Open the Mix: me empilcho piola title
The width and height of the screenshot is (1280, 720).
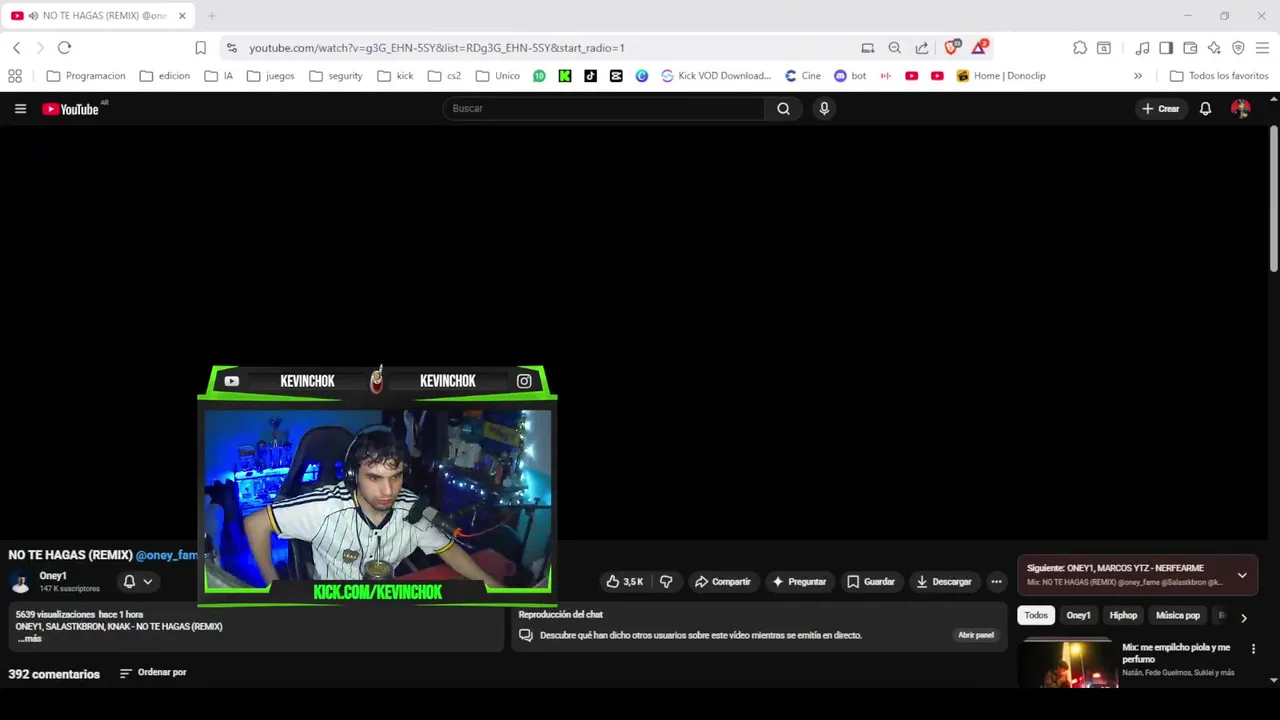pos(1176,653)
